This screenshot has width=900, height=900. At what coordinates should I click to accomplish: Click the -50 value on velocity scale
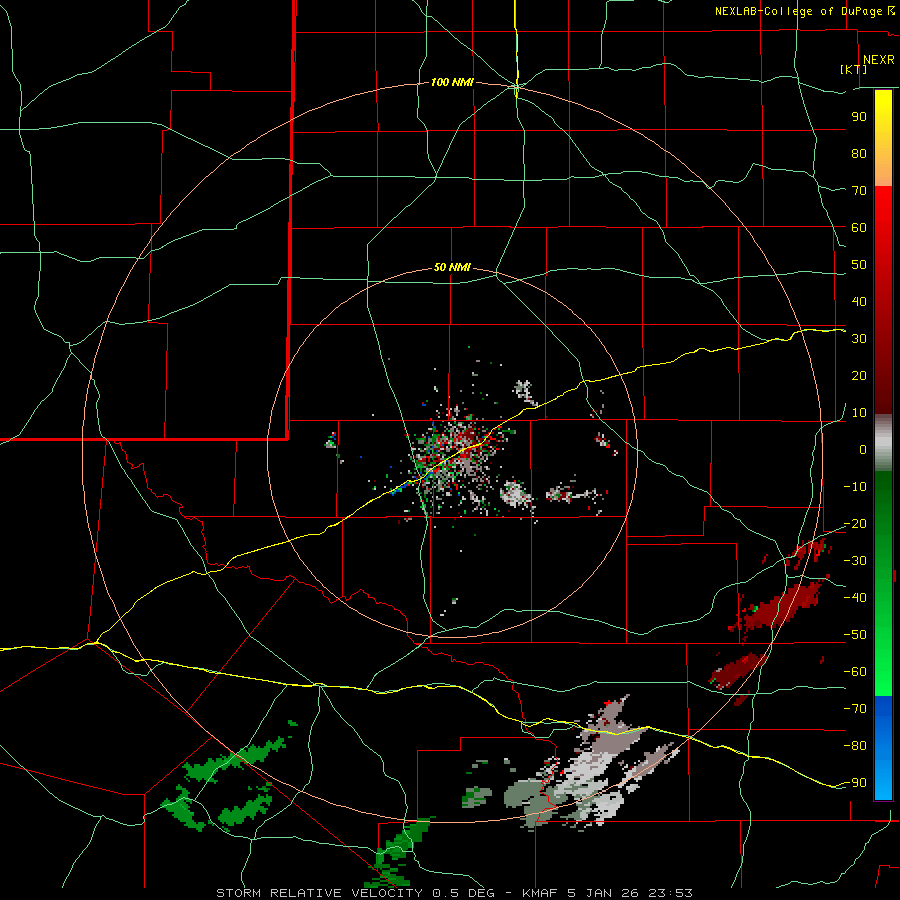click(855, 635)
